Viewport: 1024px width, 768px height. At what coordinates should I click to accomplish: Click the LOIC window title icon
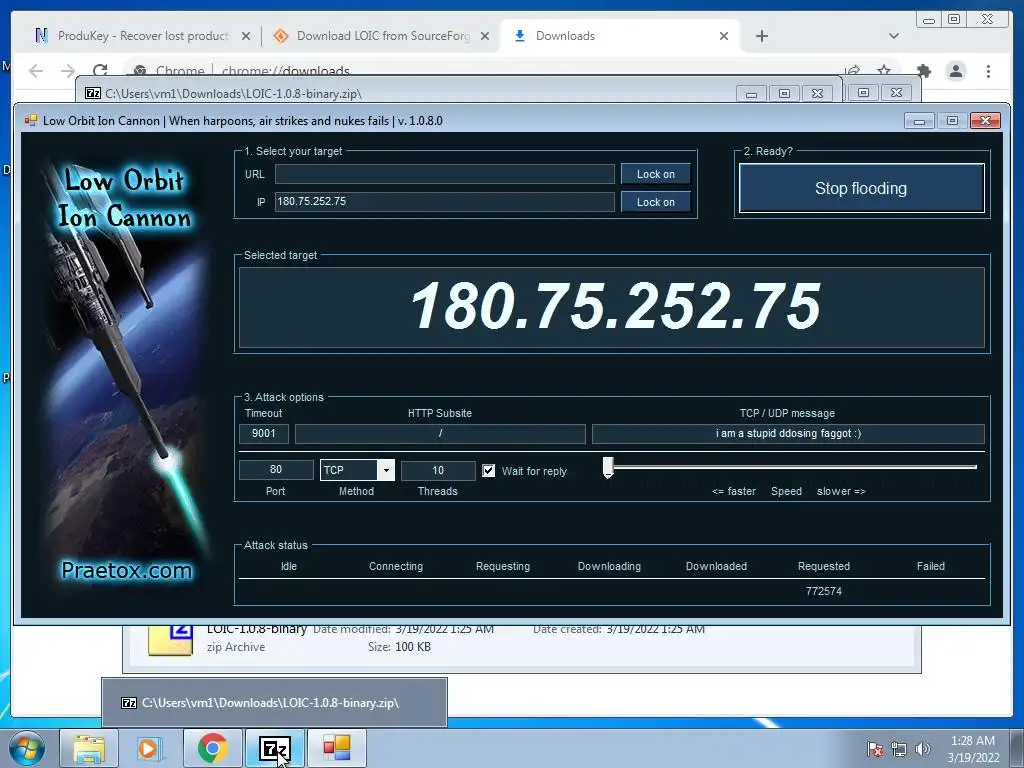[31, 120]
